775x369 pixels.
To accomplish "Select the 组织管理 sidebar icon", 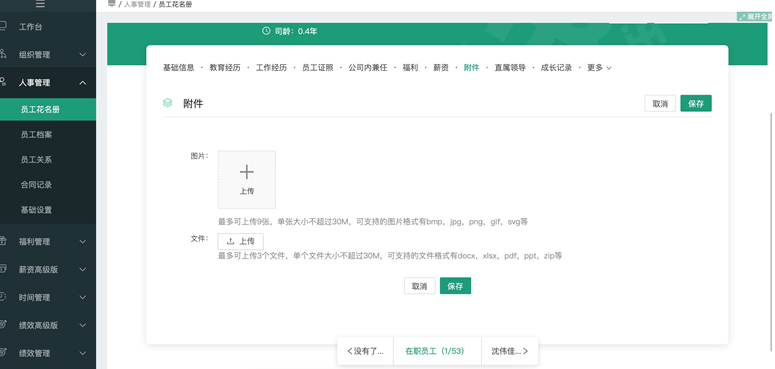I will coord(2,54).
